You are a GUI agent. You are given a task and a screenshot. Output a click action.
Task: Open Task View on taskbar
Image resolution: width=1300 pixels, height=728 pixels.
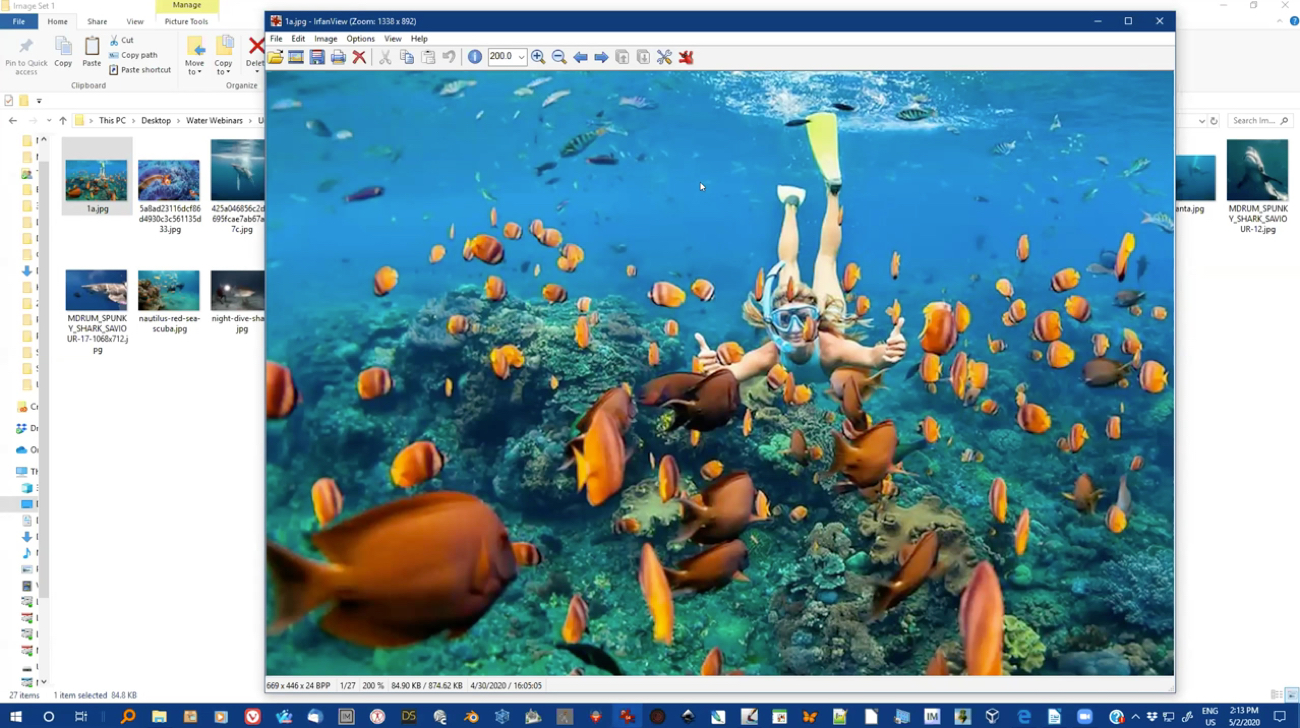point(81,716)
